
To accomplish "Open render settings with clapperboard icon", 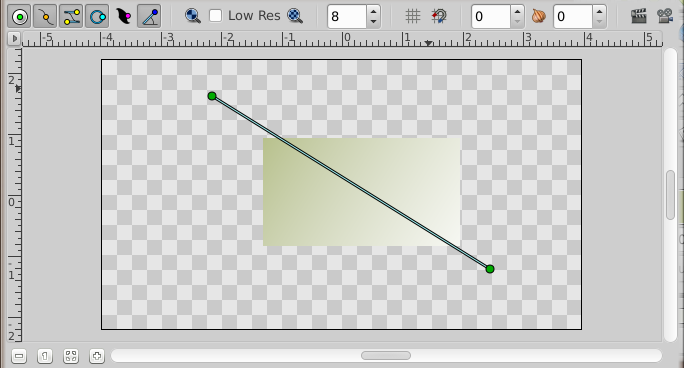I will click(x=639, y=17).
